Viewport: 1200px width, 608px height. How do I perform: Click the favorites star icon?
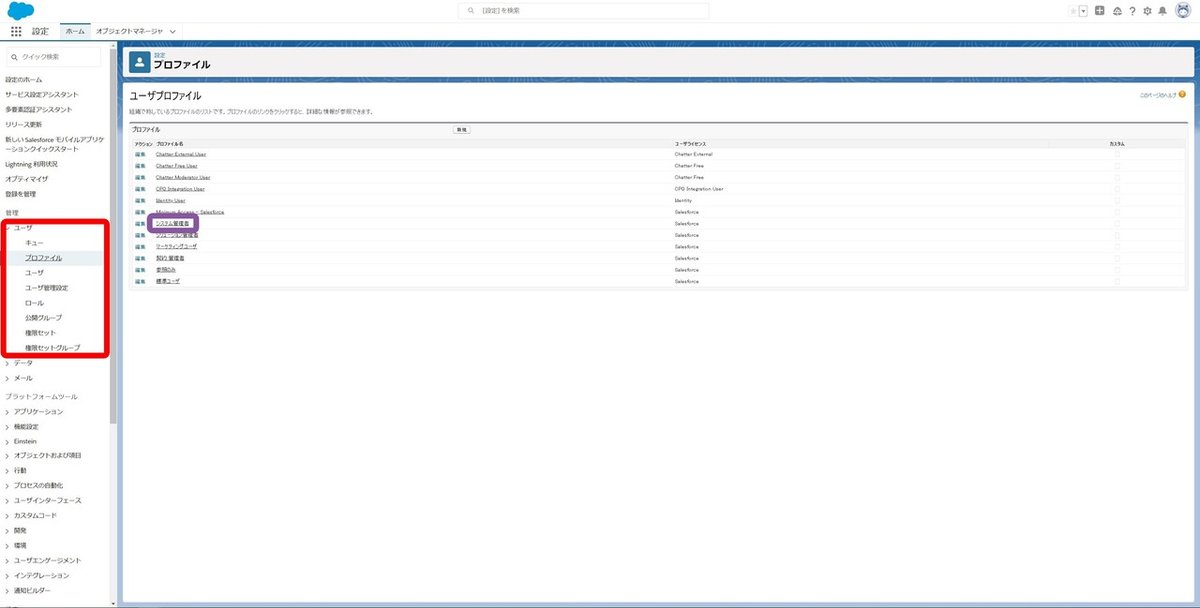1073,11
